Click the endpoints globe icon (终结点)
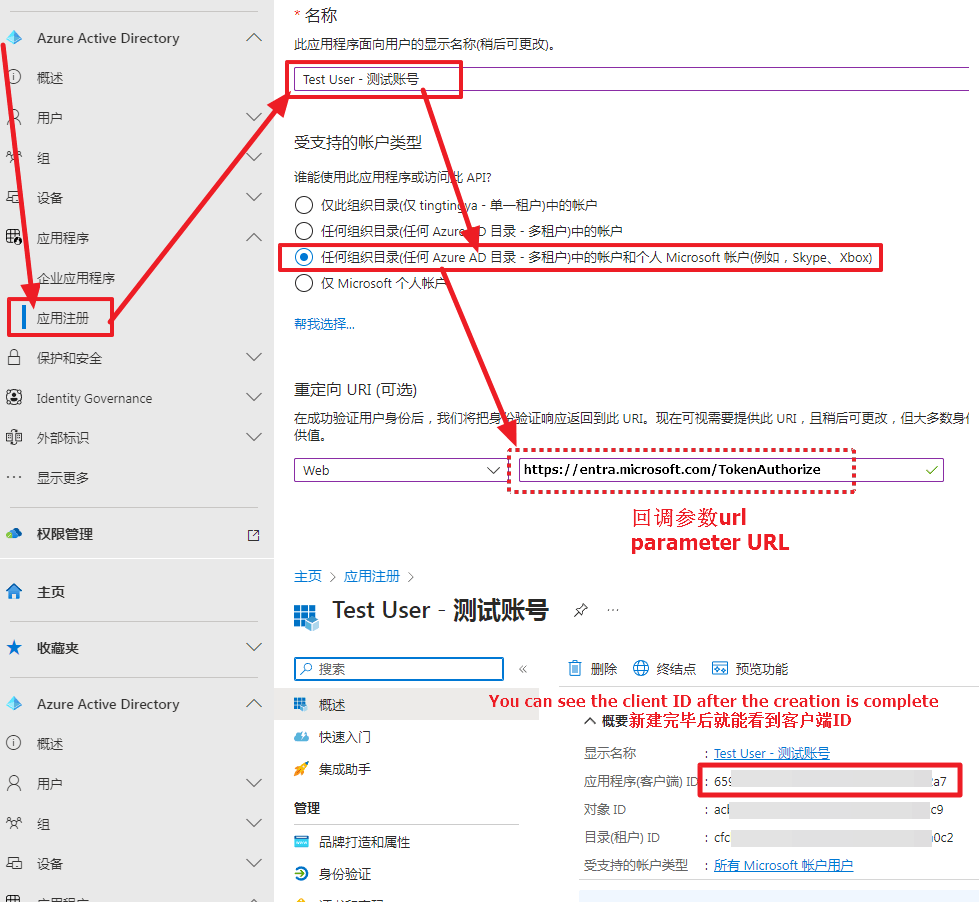Screen dimensions: 979x902 641,669
